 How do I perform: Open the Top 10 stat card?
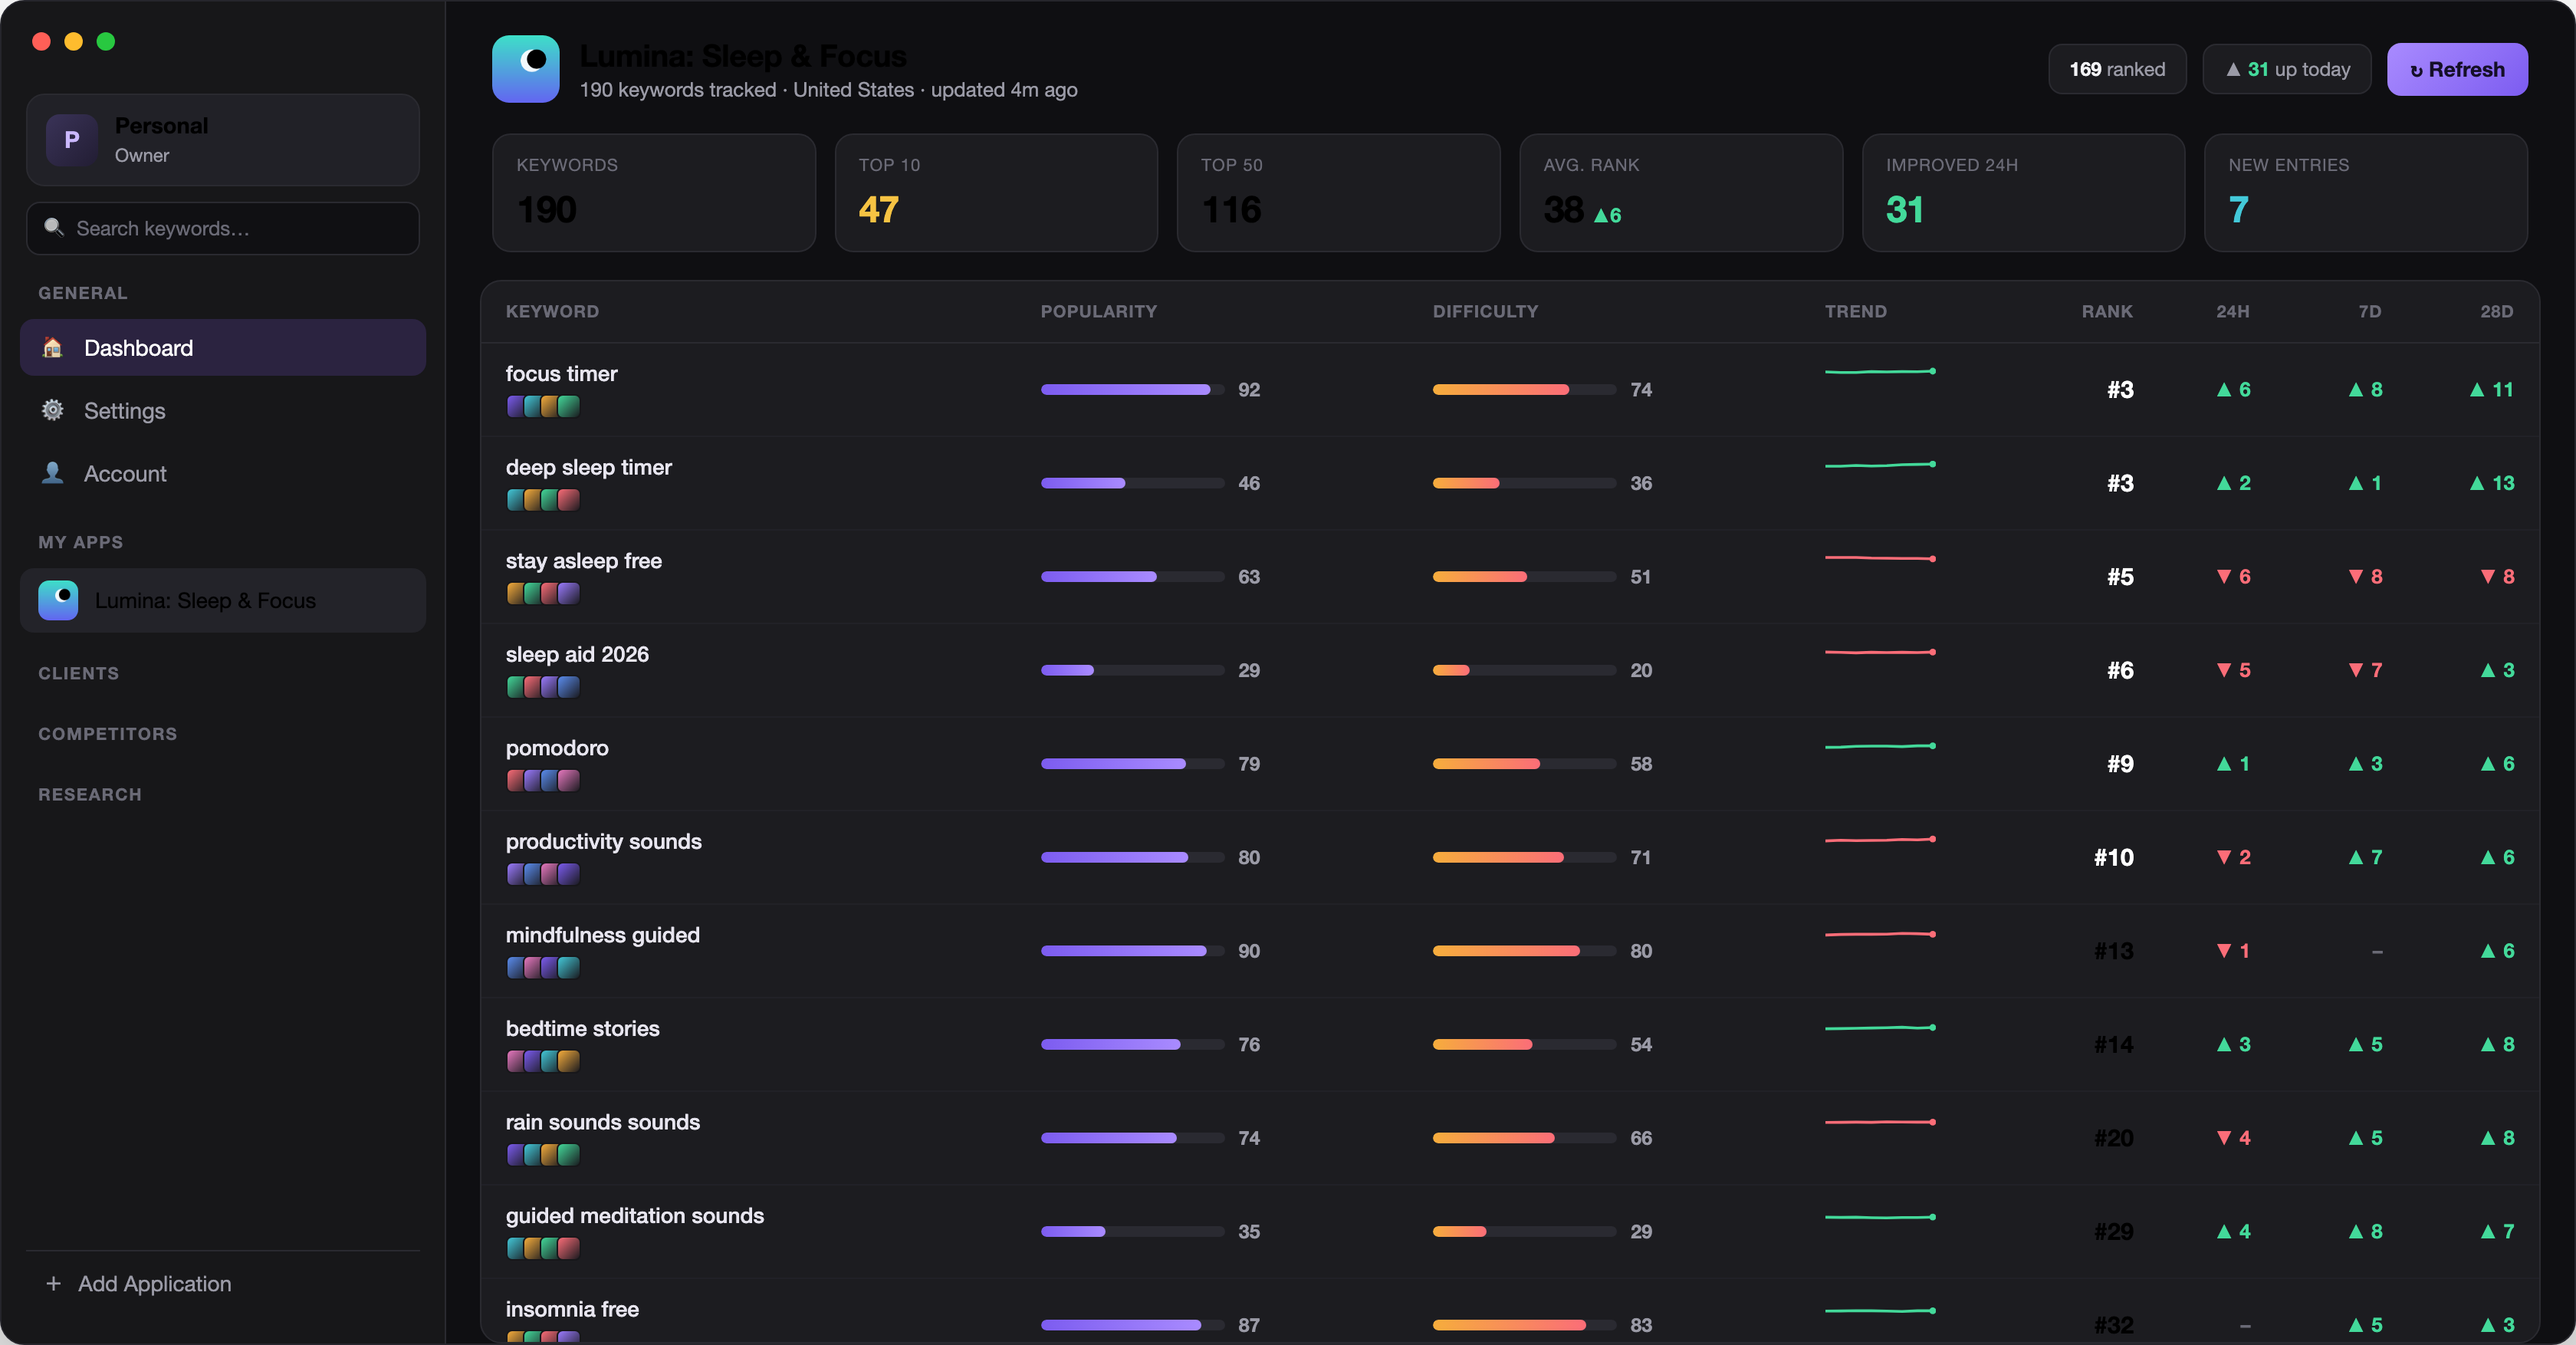click(996, 193)
